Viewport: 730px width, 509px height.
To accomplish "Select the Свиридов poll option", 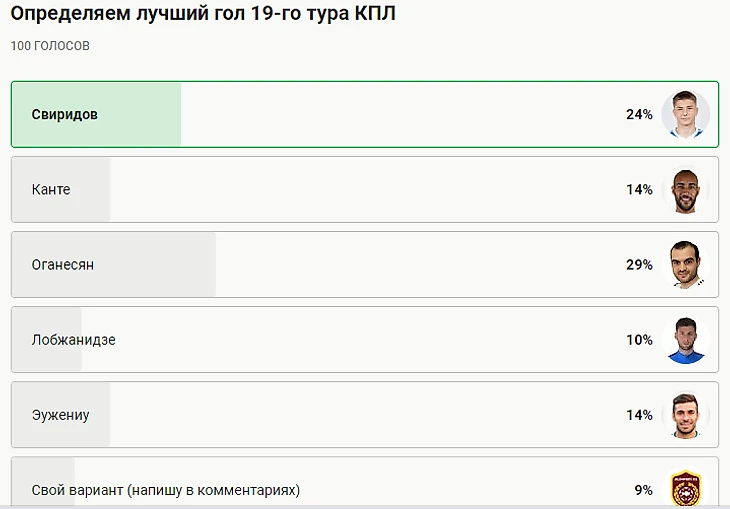I will coord(65,114).
